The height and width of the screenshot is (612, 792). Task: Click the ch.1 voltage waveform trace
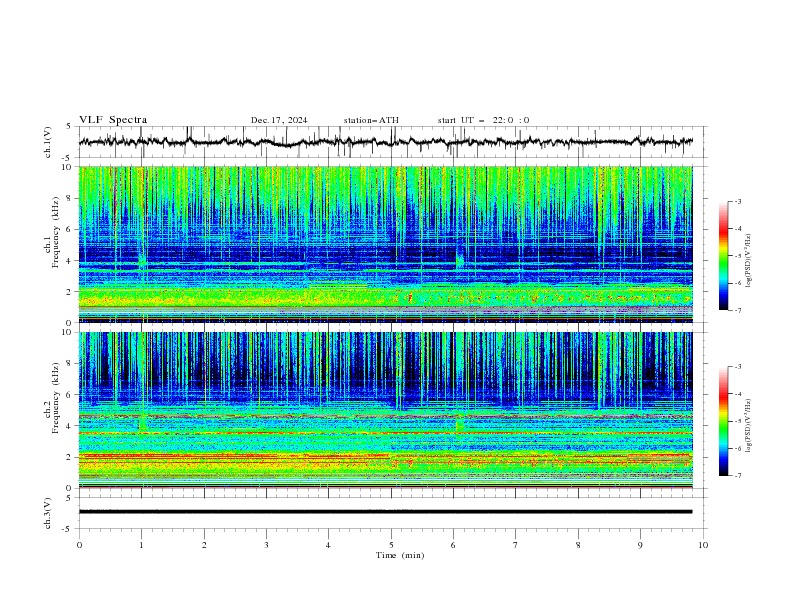pyautogui.click(x=385, y=142)
